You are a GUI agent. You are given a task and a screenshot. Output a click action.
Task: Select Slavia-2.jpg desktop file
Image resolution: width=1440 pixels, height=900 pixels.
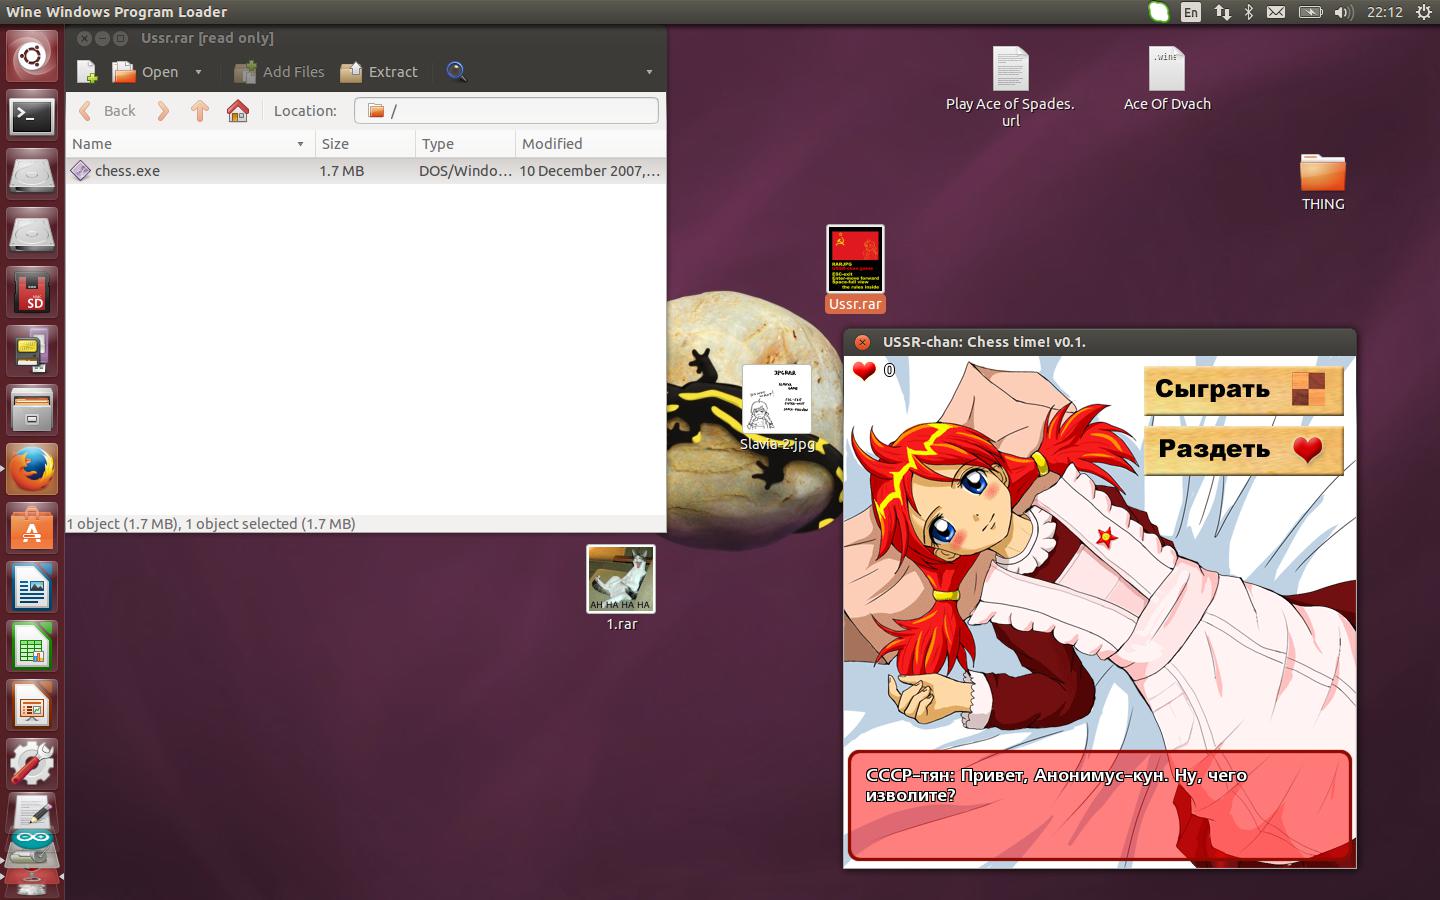(777, 409)
